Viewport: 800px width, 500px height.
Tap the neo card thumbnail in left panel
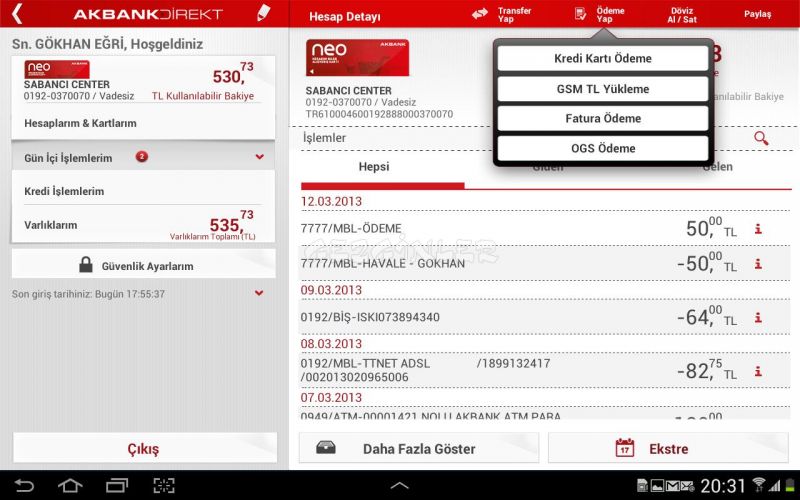pyautogui.click(x=57, y=69)
